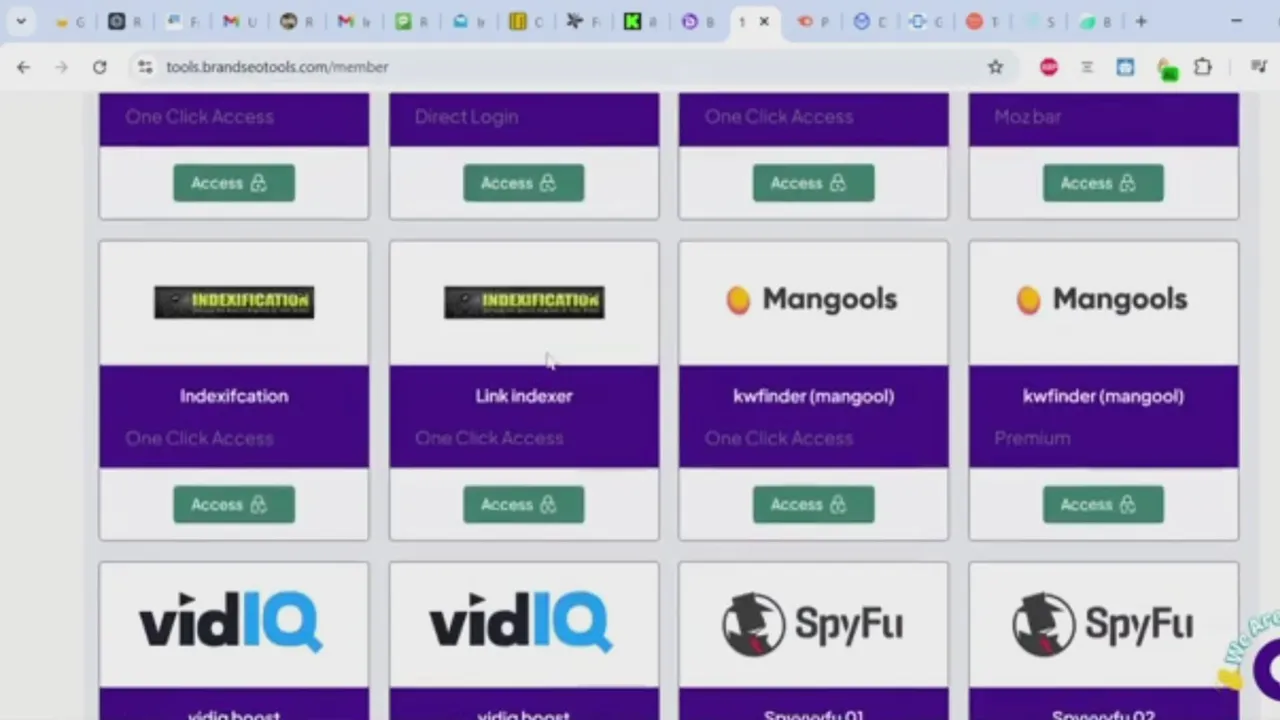
Task: Click Access button under Moz bar
Action: click(1103, 183)
